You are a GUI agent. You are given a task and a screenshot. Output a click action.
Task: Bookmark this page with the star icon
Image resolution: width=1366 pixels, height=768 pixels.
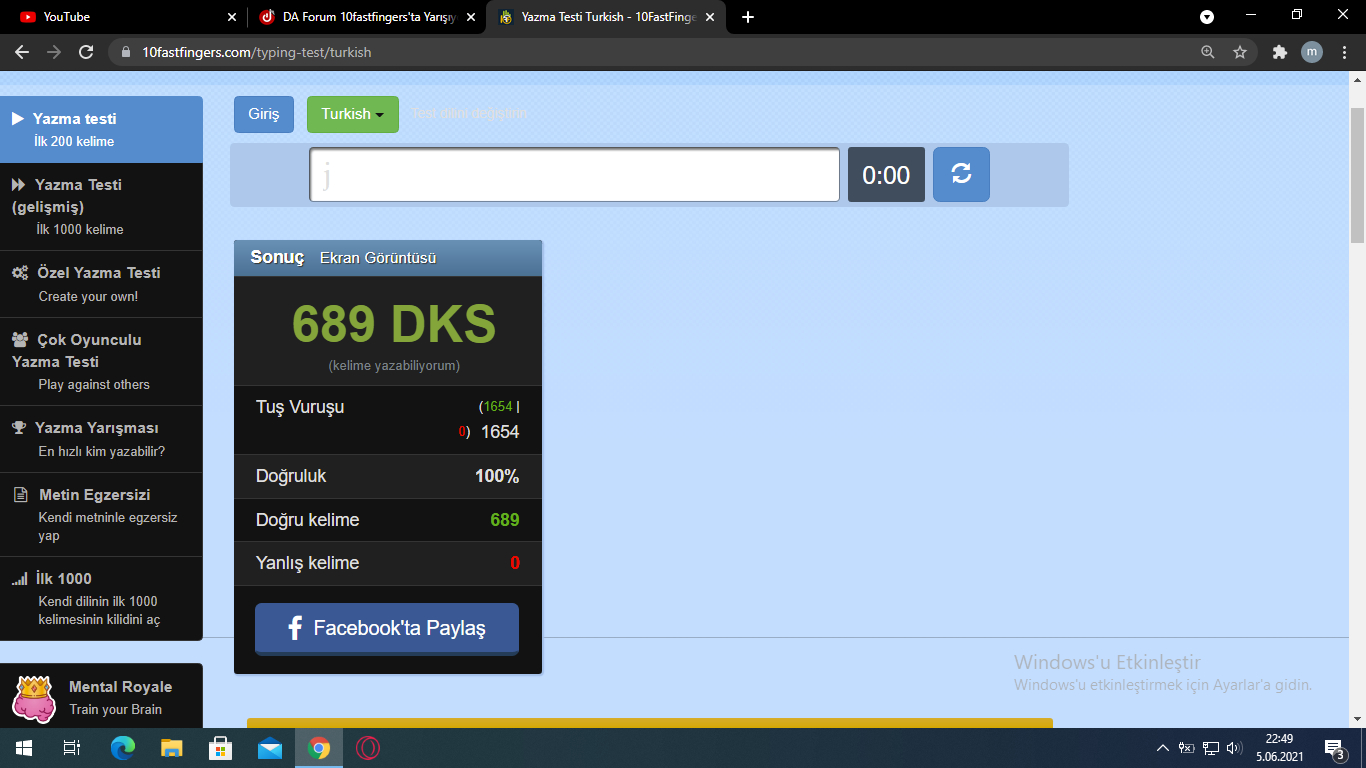click(x=1240, y=52)
